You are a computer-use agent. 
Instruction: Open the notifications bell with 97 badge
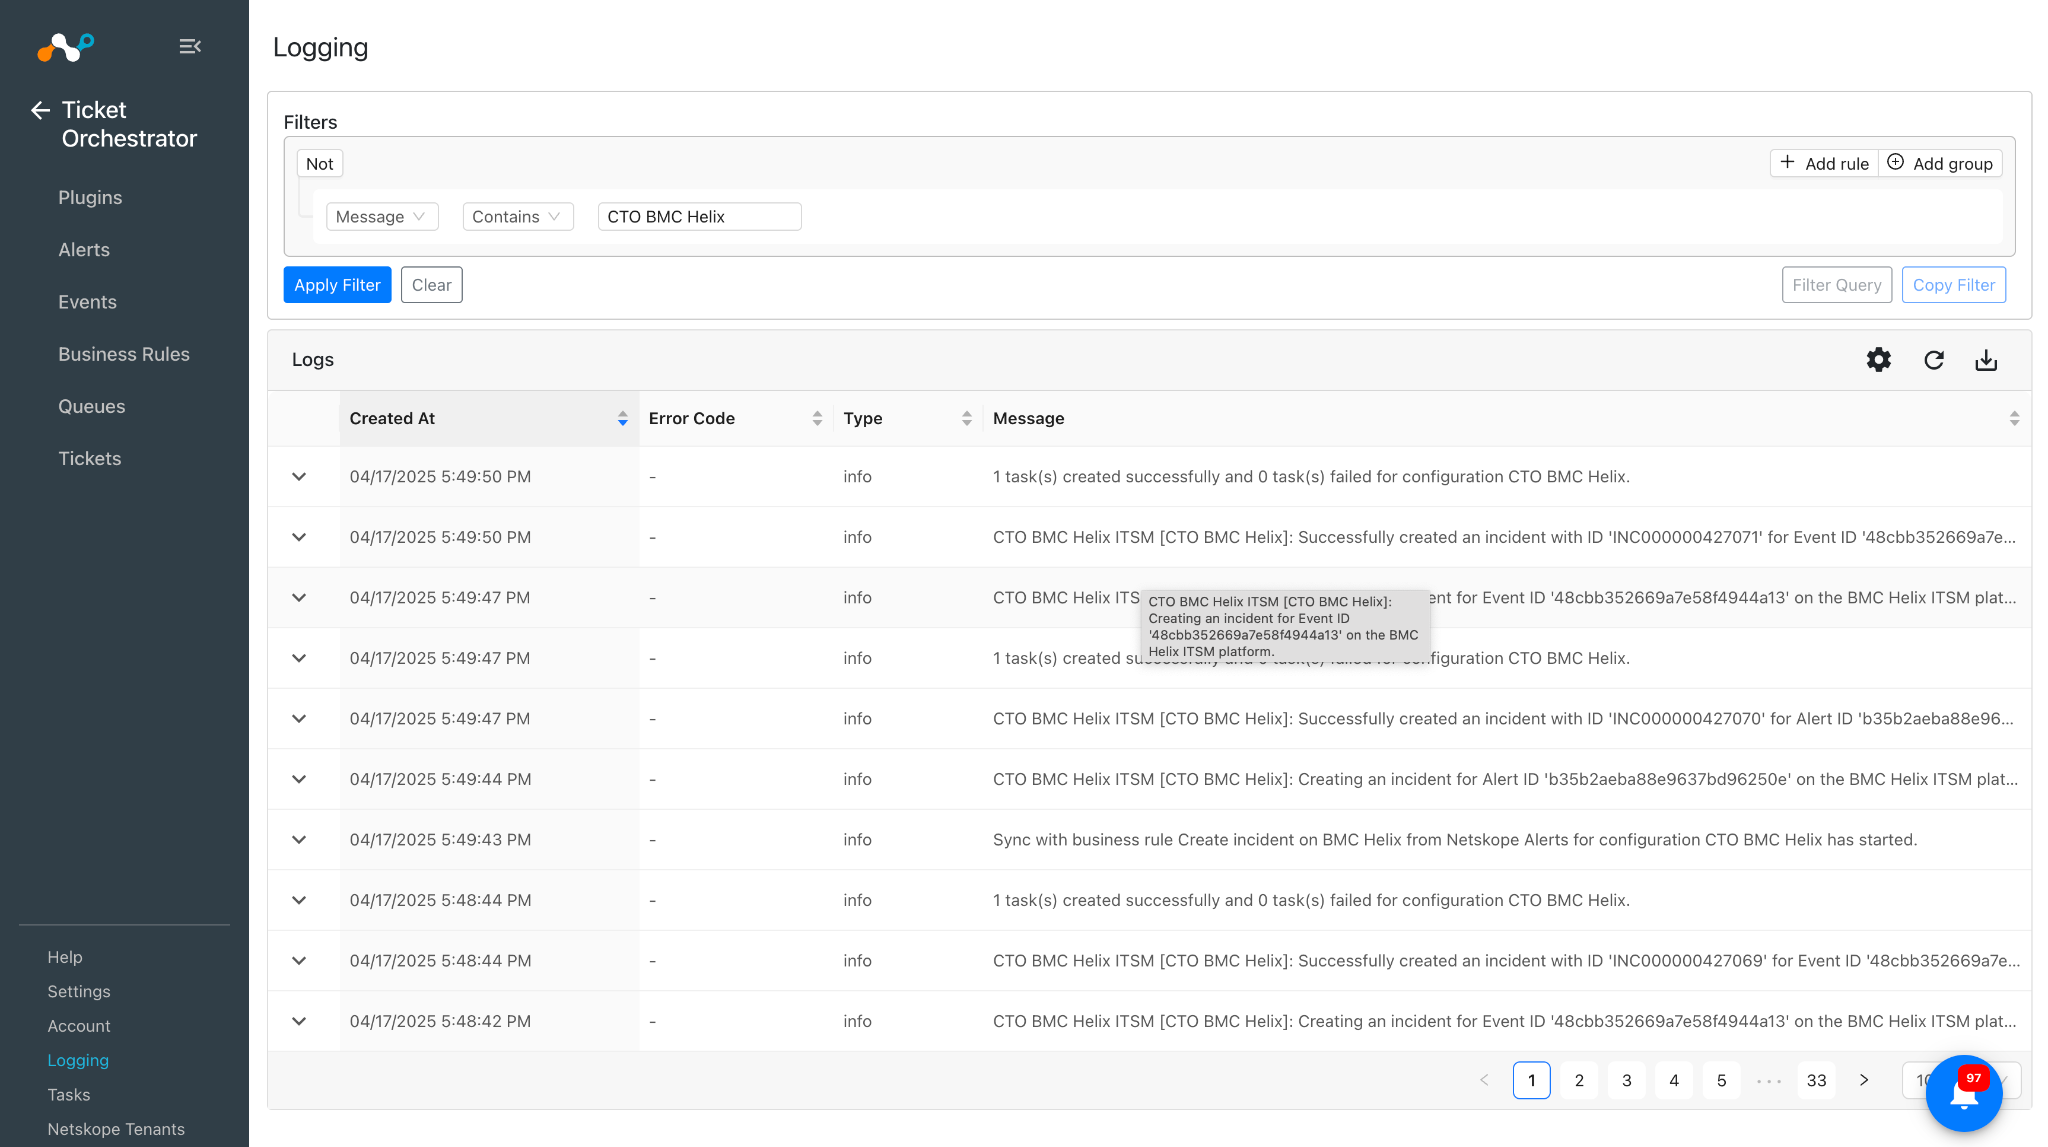[x=1964, y=1093]
